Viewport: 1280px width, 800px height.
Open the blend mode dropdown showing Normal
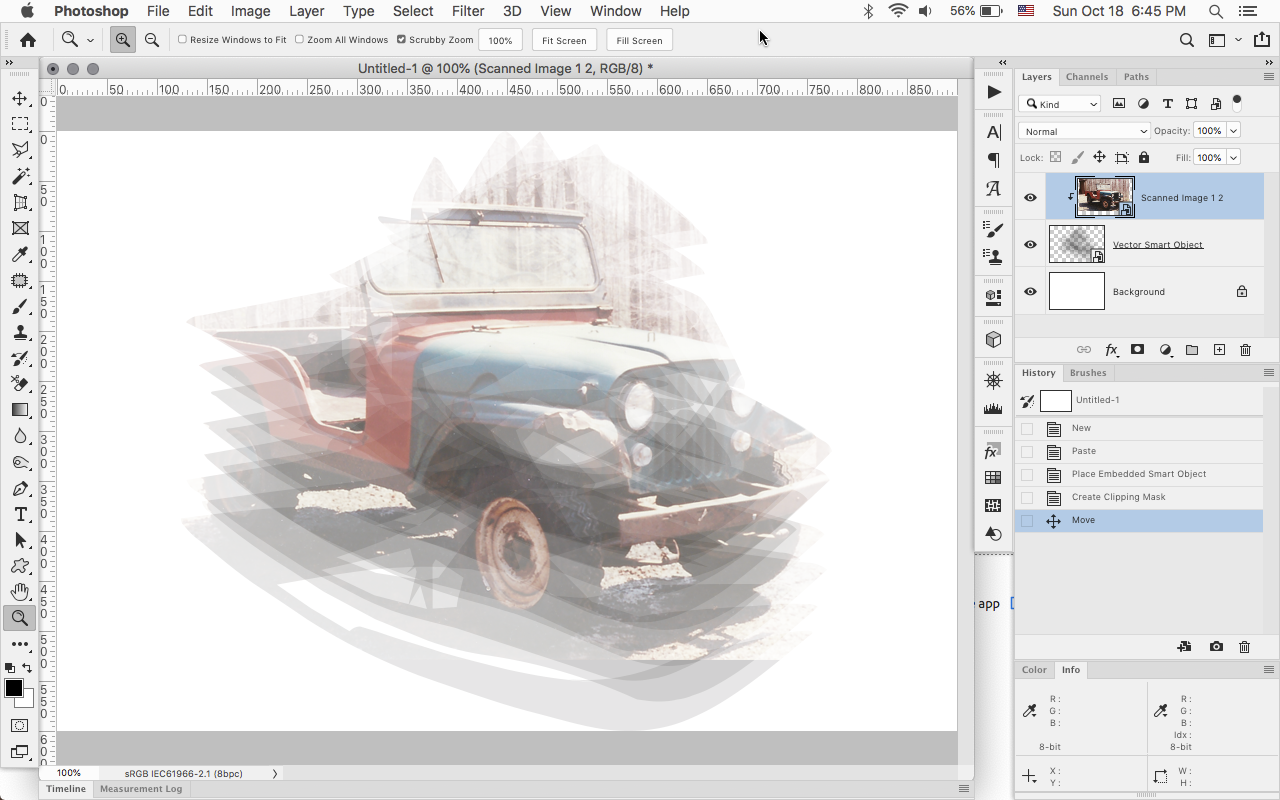tap(1084, 130)
